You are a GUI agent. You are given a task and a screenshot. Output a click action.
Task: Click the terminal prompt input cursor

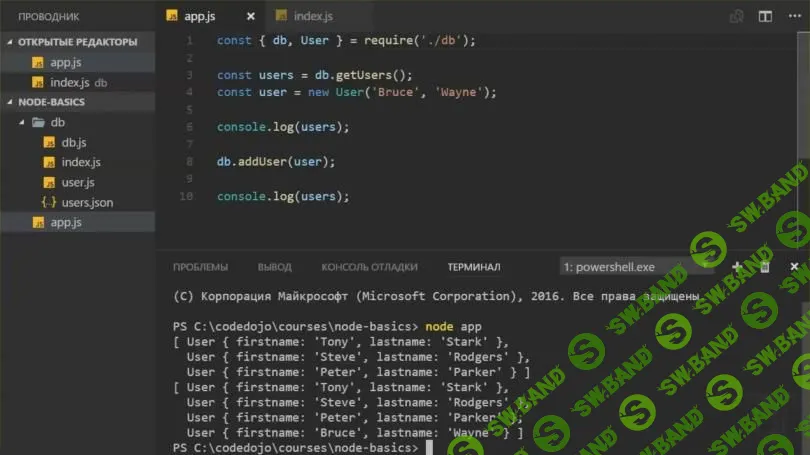point(429,448)
